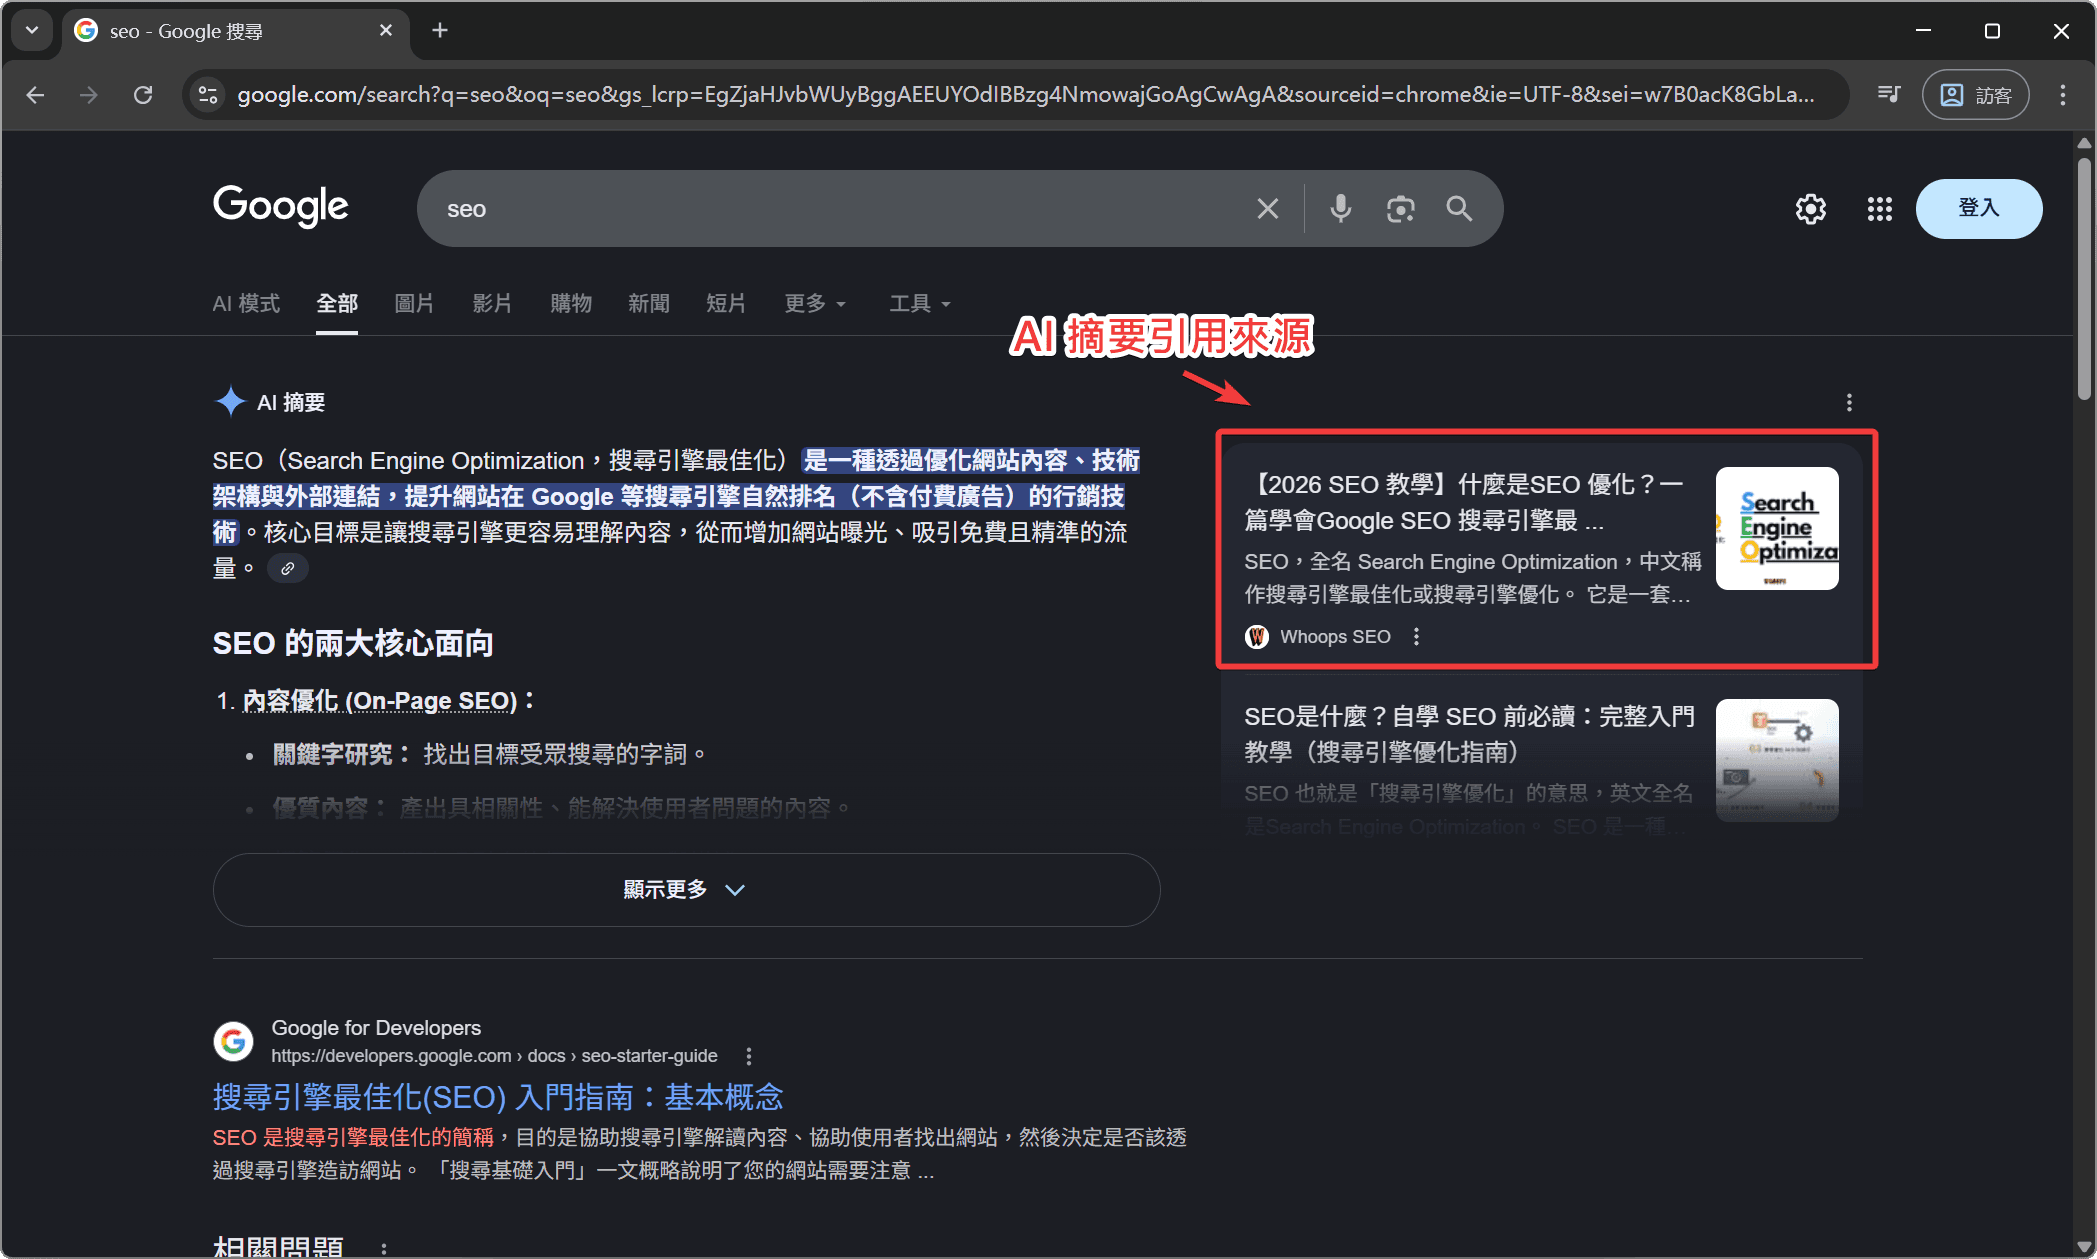2097x1259 pixels.
Task: Open the 工具 search tools dropdown
Action: (917, 304)
